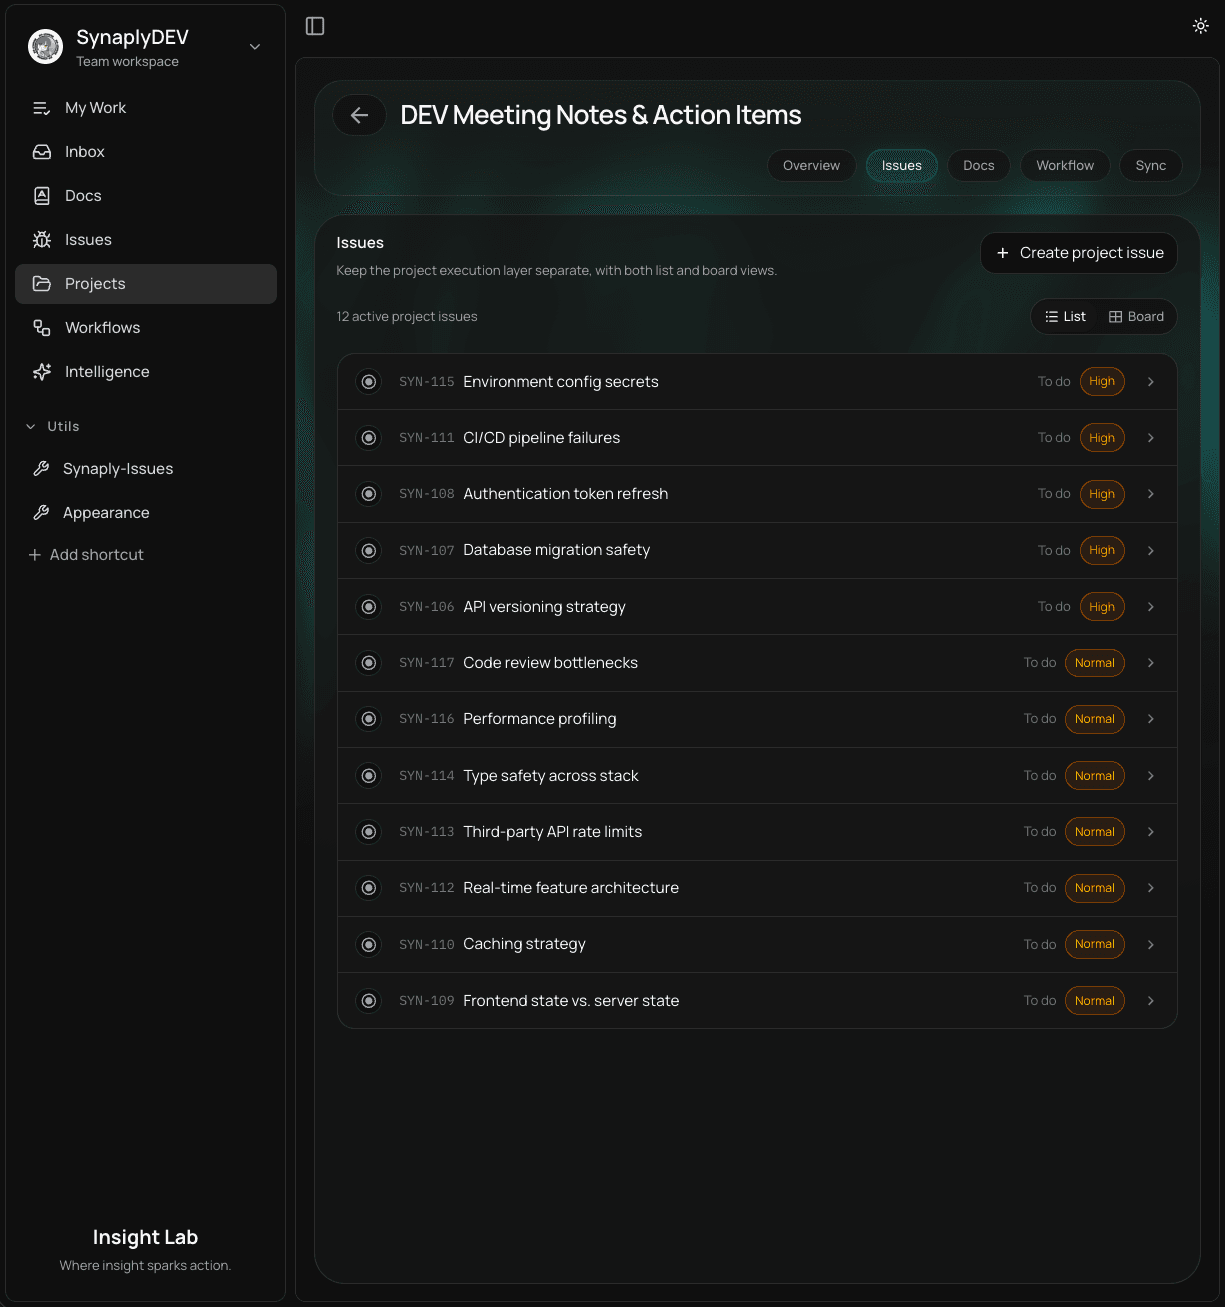This screenshot has width=1225, height=1307.
Task: Click the back arrow beside project title
Action: pyautogui.click(x=359, y=116)
